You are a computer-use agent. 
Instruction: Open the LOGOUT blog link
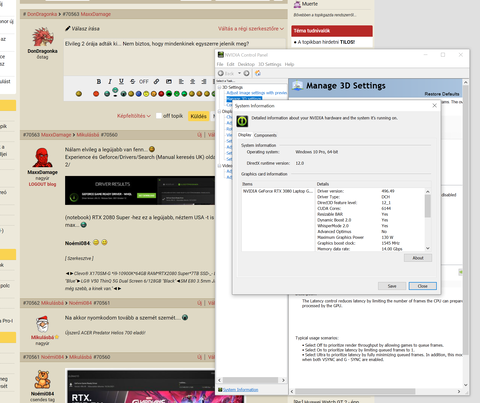tap(42, 184)
